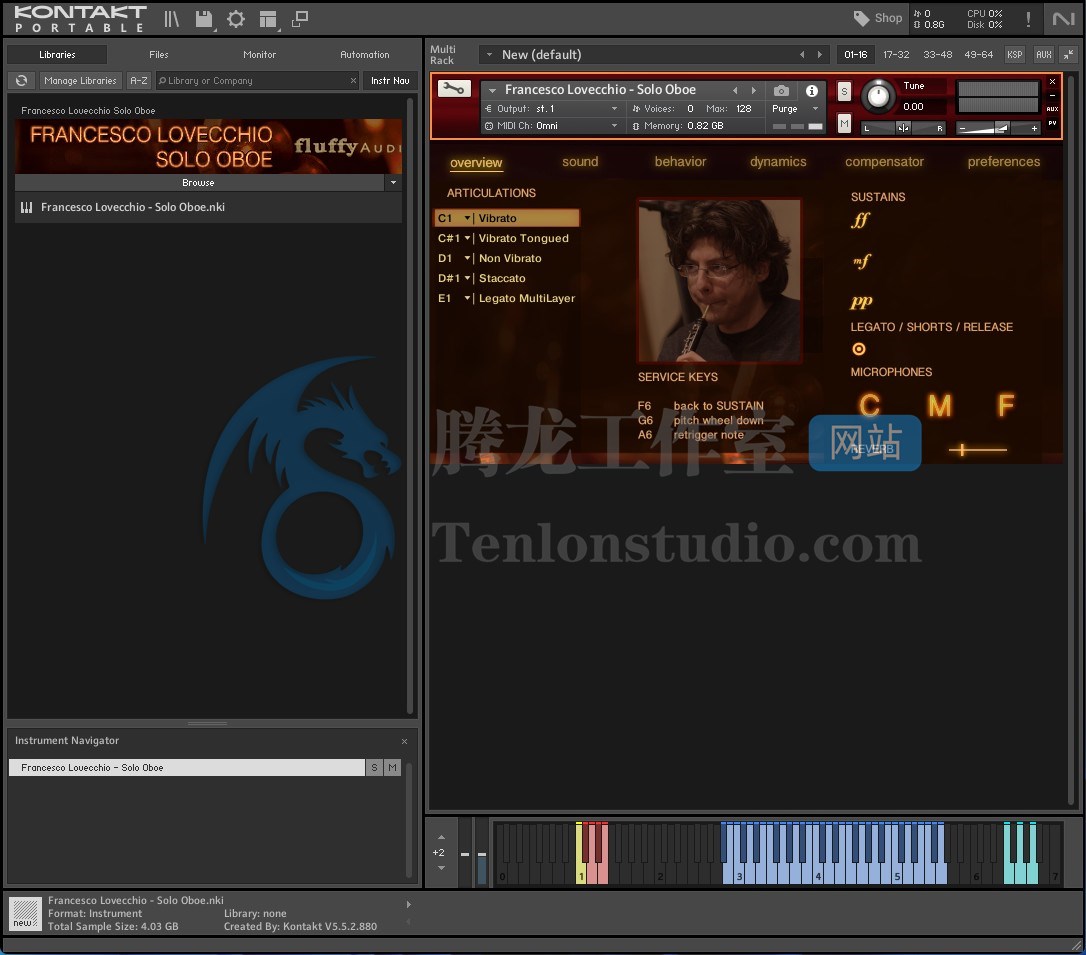Open the Shop tag icon
Viewport: 1086px width, 955px height.
[862, 18]
